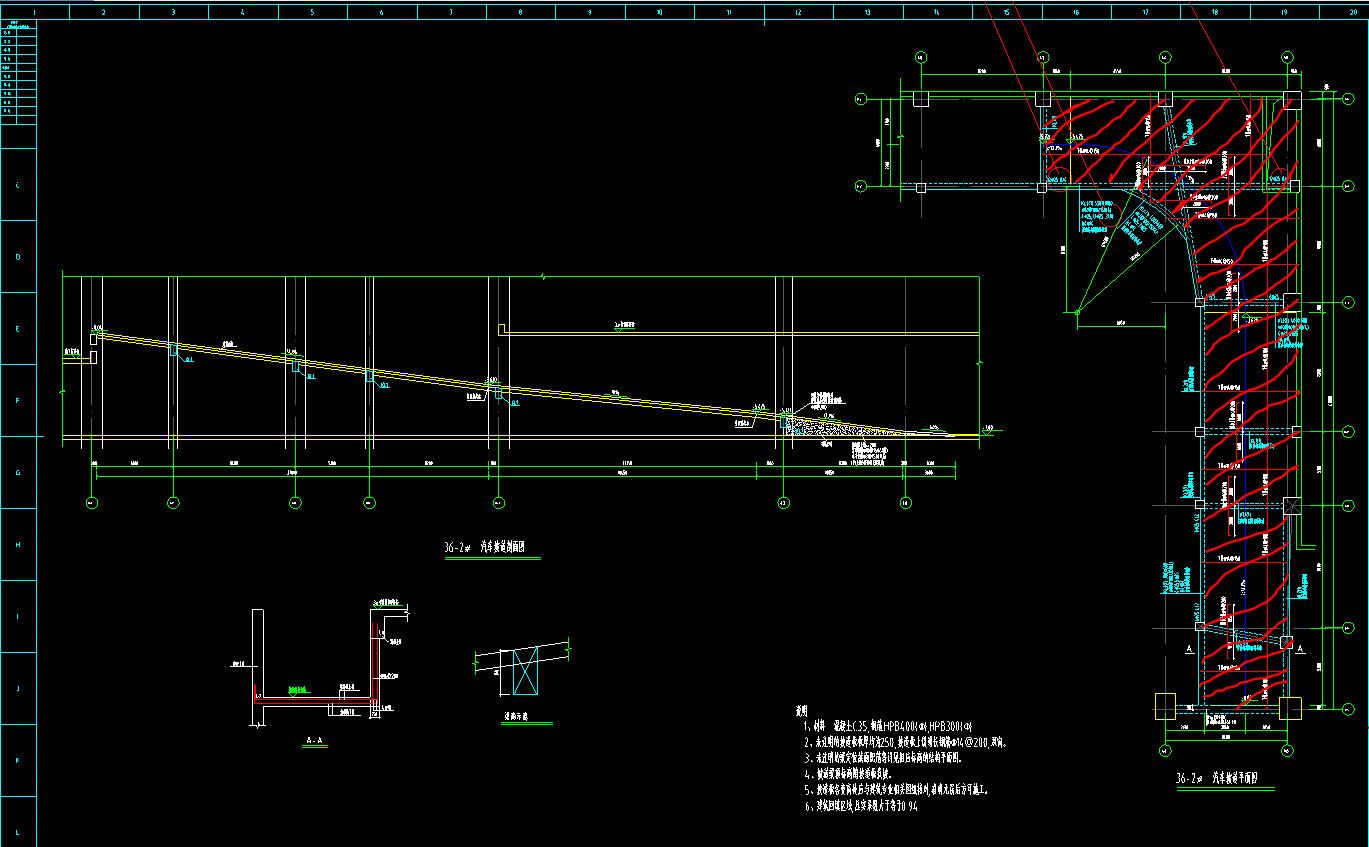Click zone number 5 in the top border
This screenshot has width=1369, height=847.
click(x=312, y=14)
